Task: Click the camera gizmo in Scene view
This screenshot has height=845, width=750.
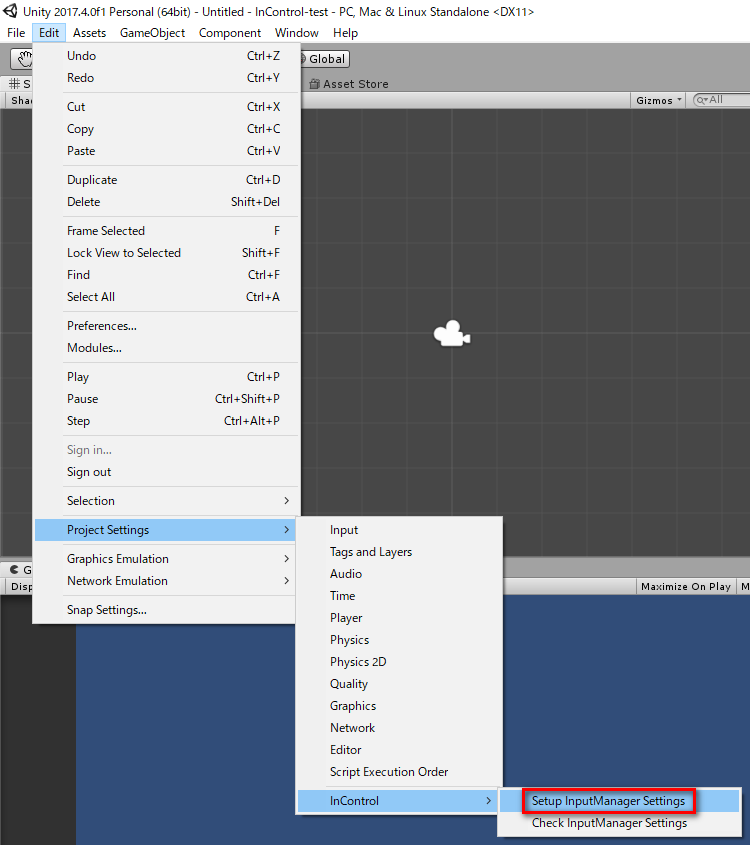Action: 452,334
